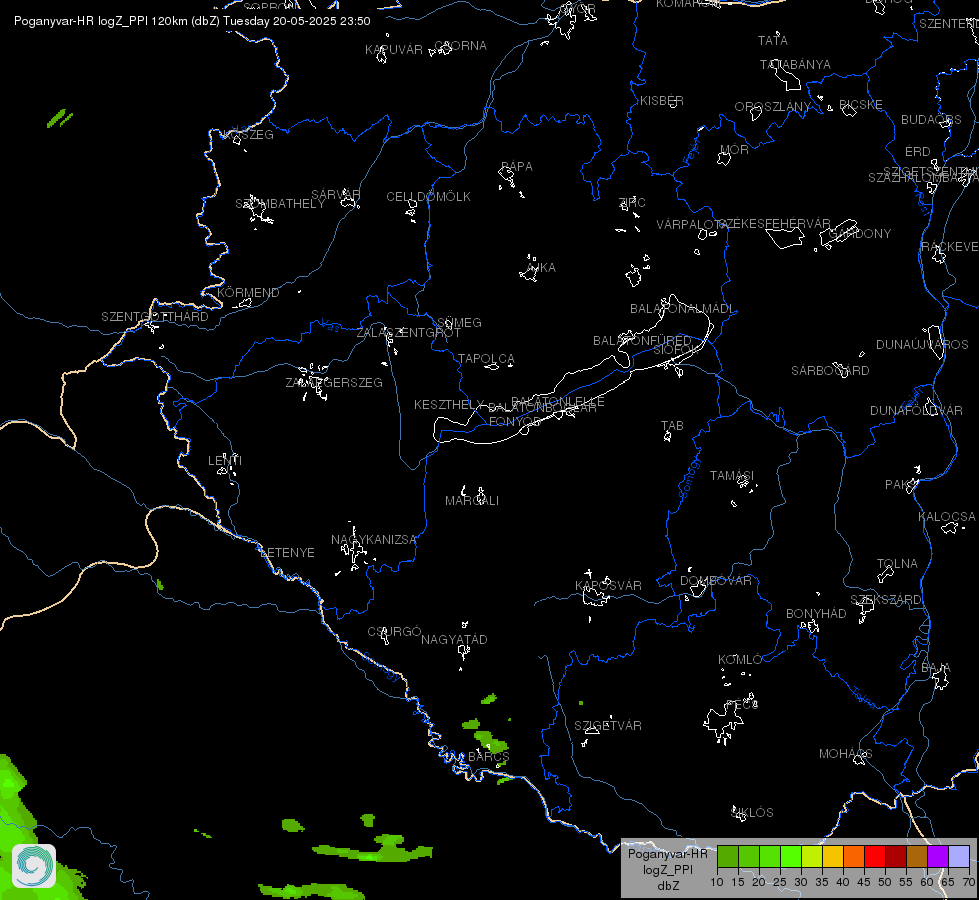Select the purple 60-65 dBZ legend swatch
This screenshot has height=900, width=979.
(938, 856)
